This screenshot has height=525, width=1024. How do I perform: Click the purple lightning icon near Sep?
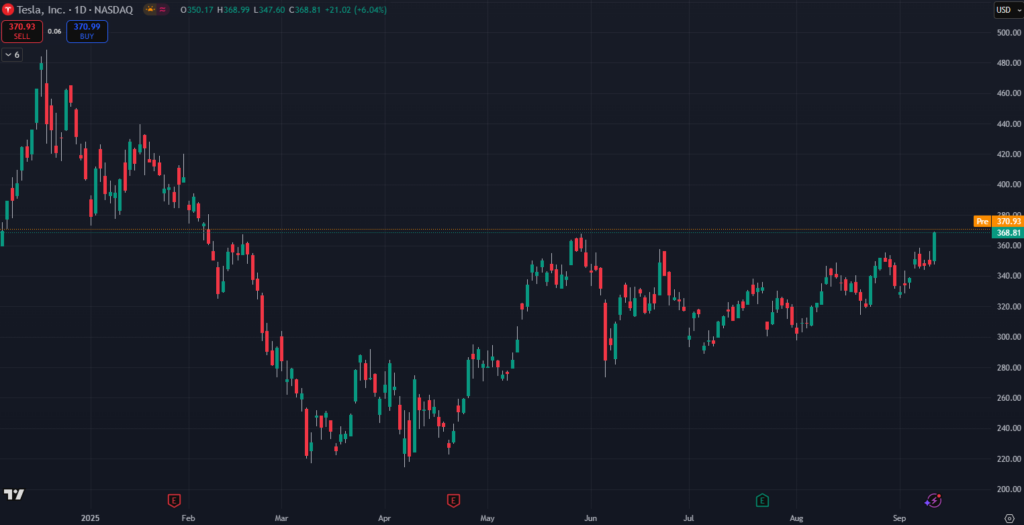(933, 500)
